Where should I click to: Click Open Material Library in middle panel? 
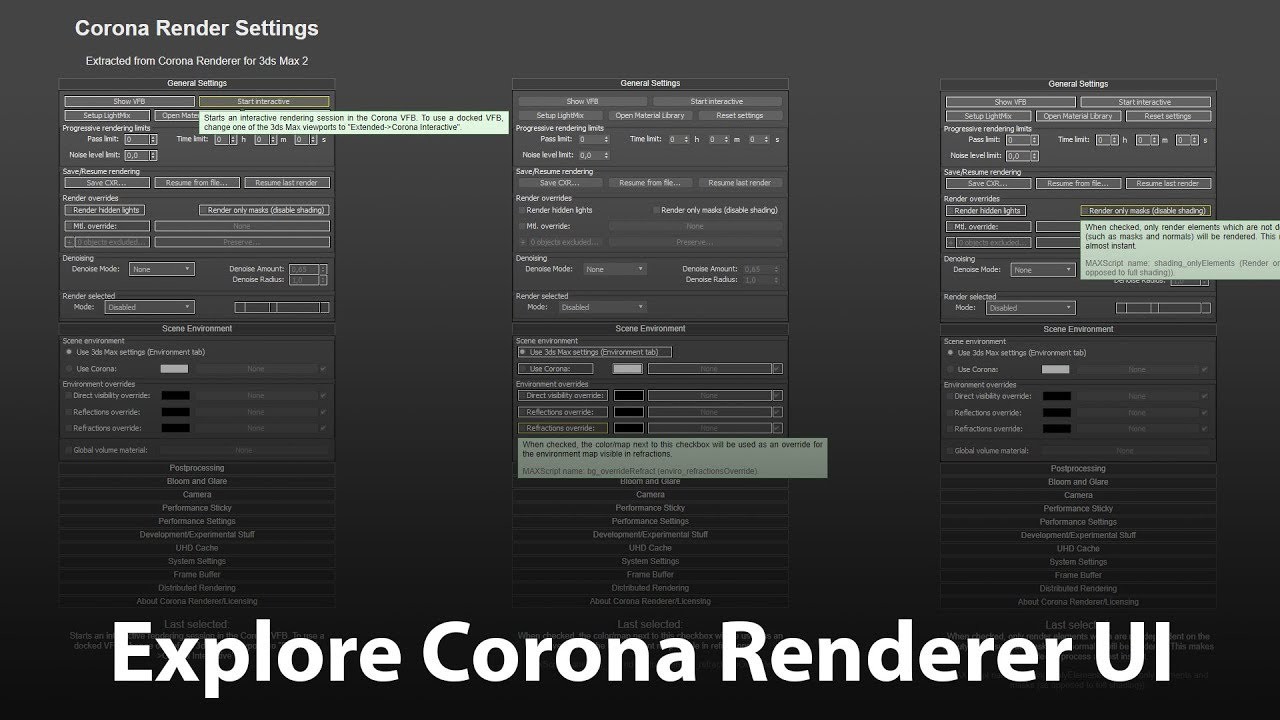coord(650,116)
